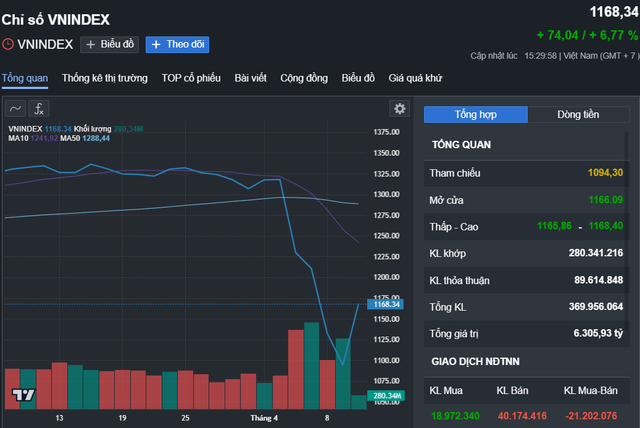This screenshot has height=428, width=640.
Task: Open the TOP cổ phiếu tab
Action: pos(191,78)
